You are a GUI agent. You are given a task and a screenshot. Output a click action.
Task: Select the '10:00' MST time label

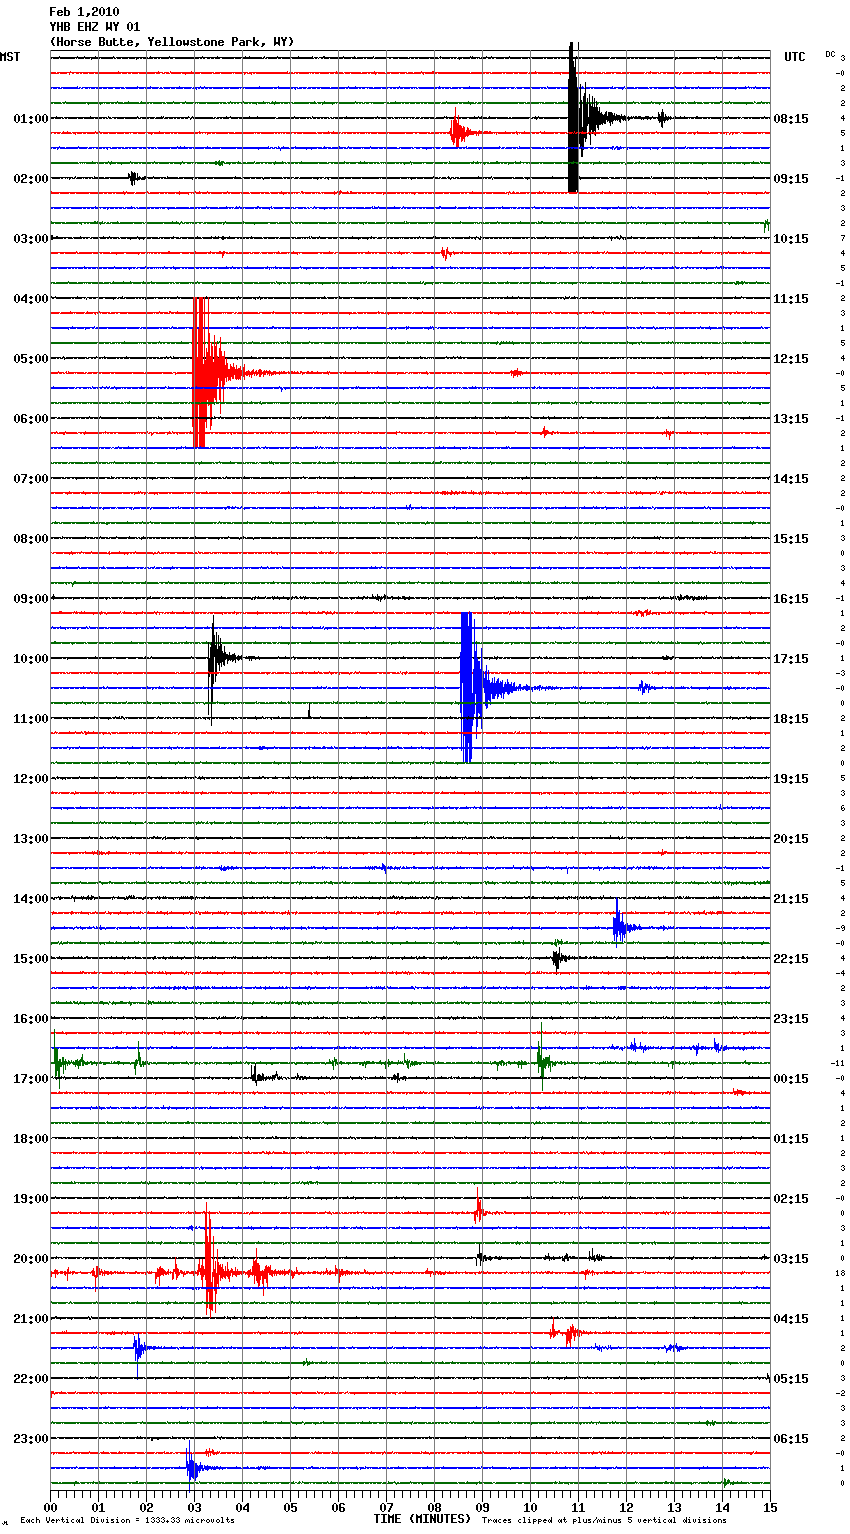point(31,659)
